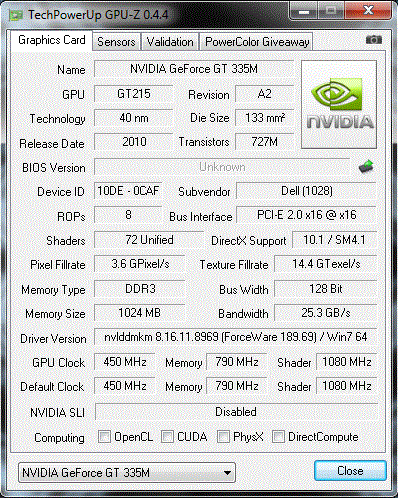This screenshot has width=398, height=498.
Task: Minimize the GPU-Z window
Action: (x=303, y=12)
